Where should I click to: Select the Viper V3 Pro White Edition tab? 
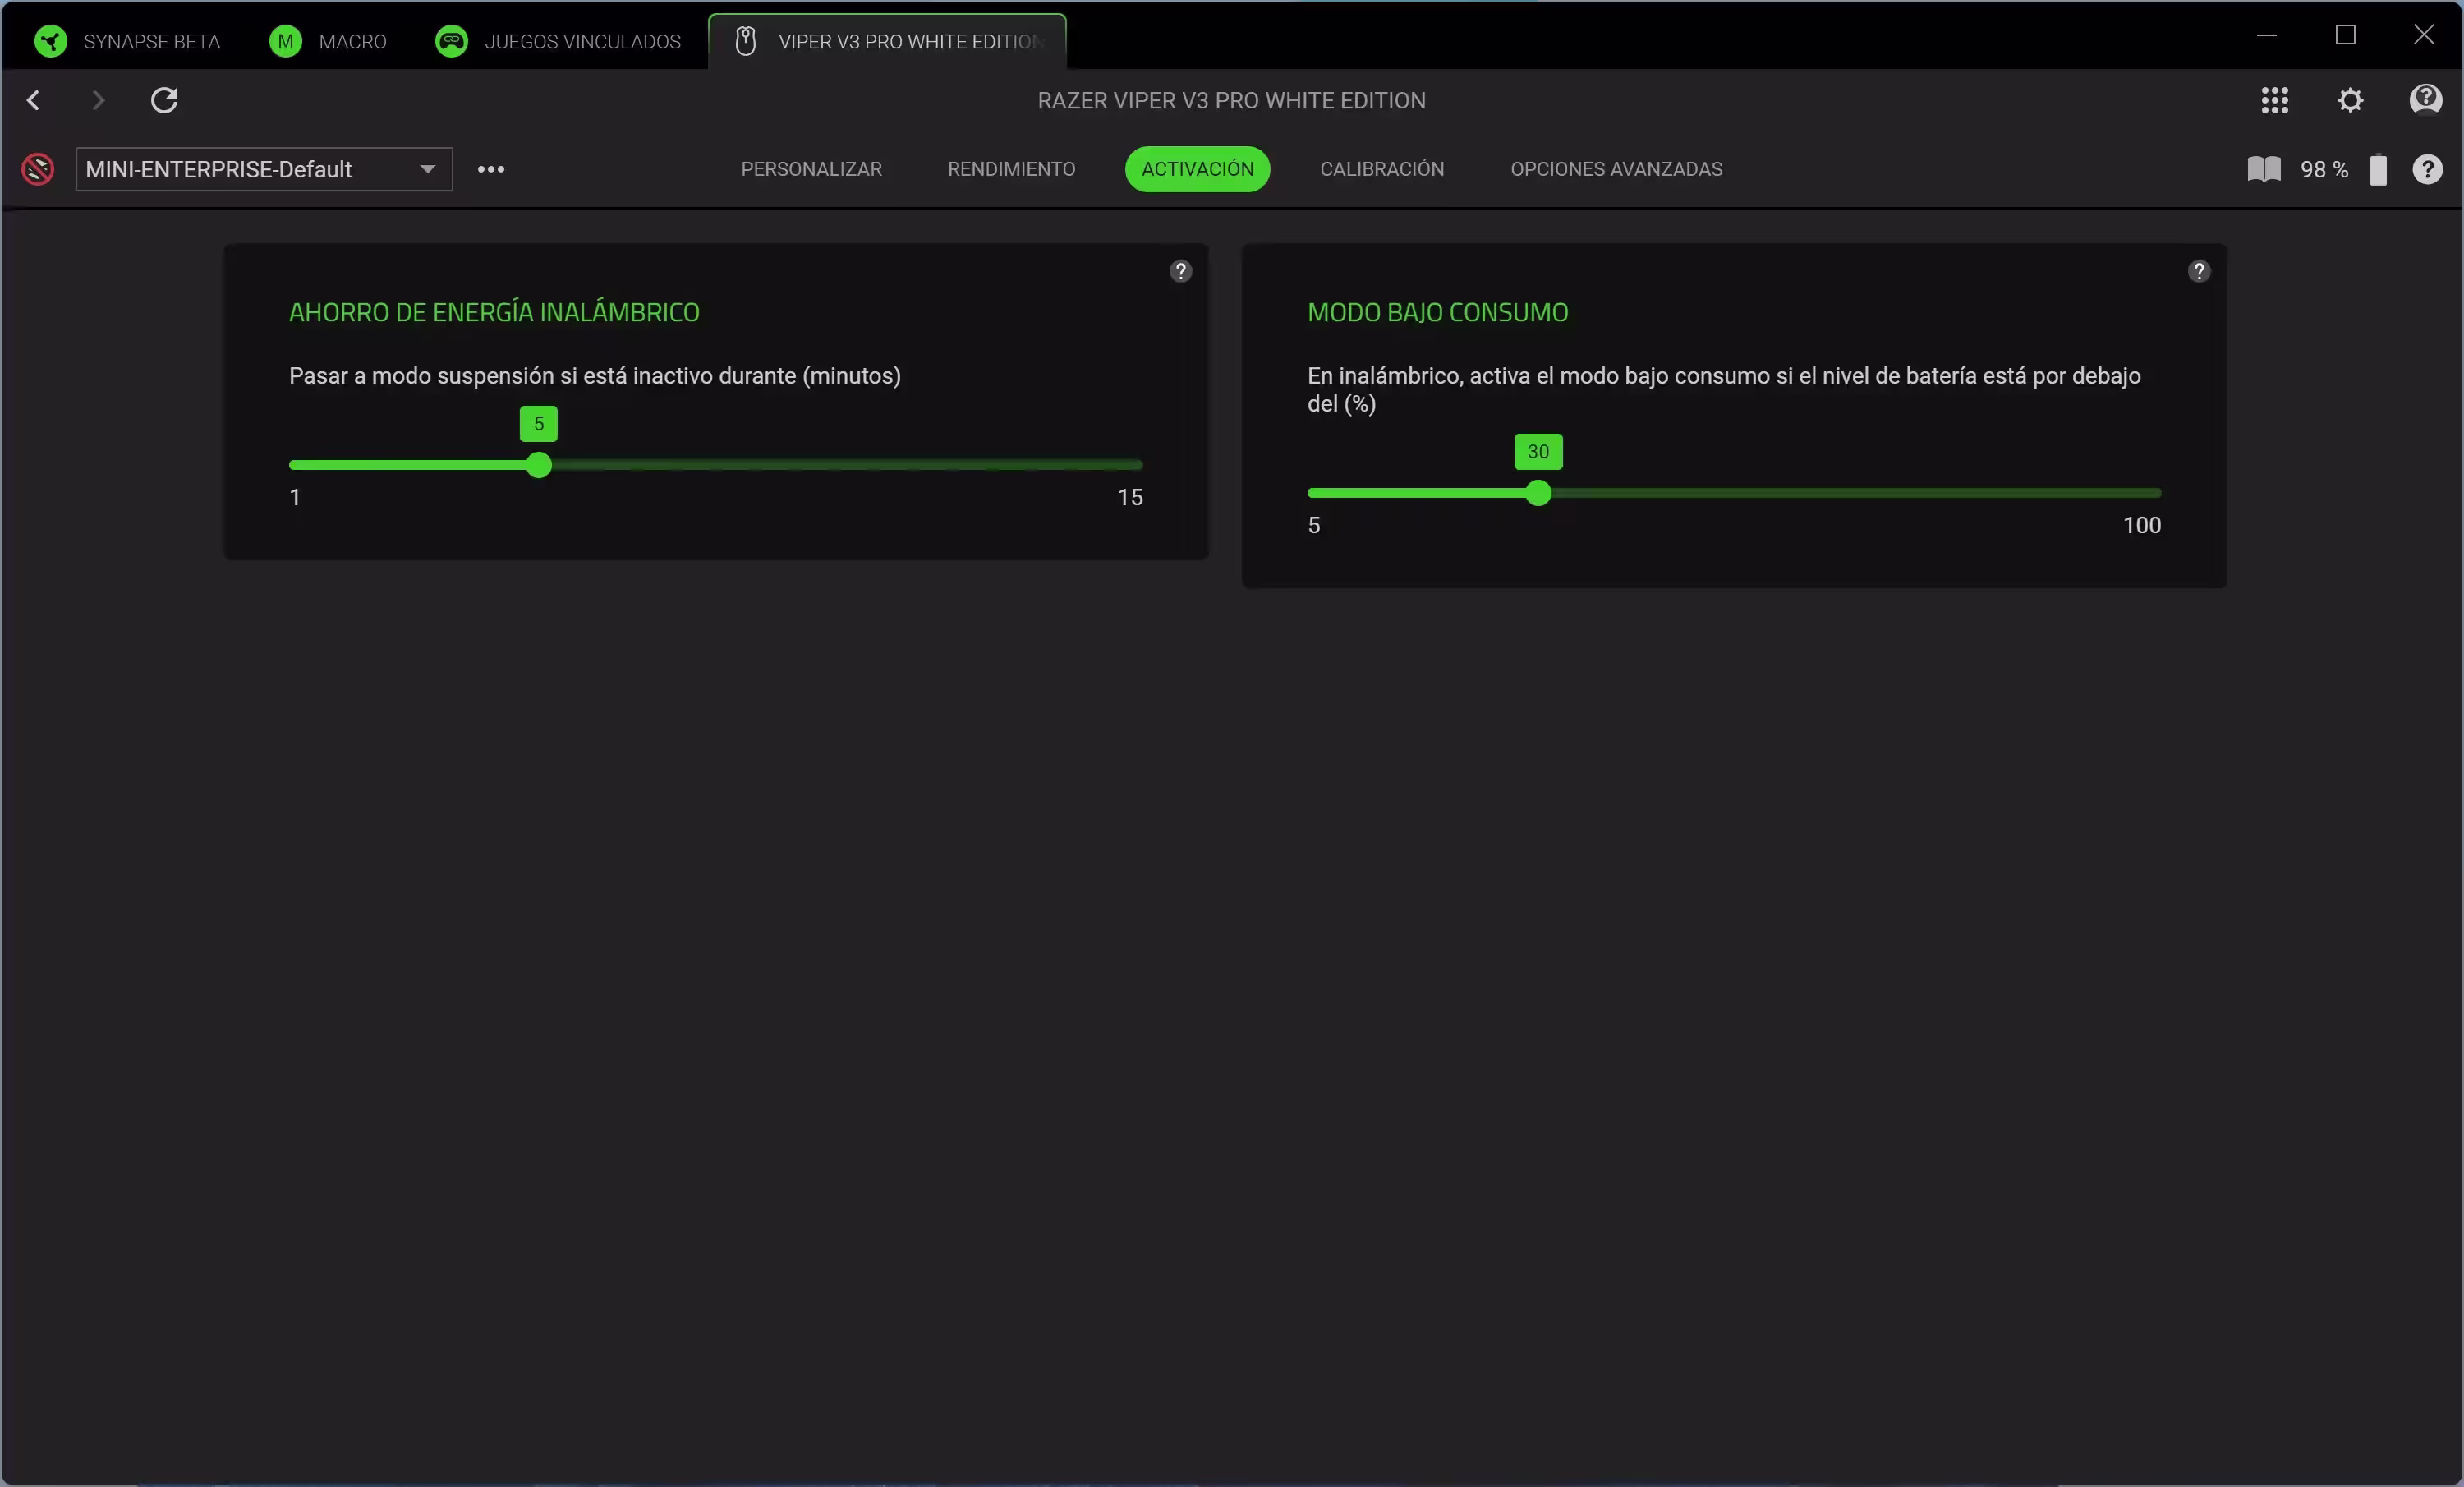[x=888, y=41]
